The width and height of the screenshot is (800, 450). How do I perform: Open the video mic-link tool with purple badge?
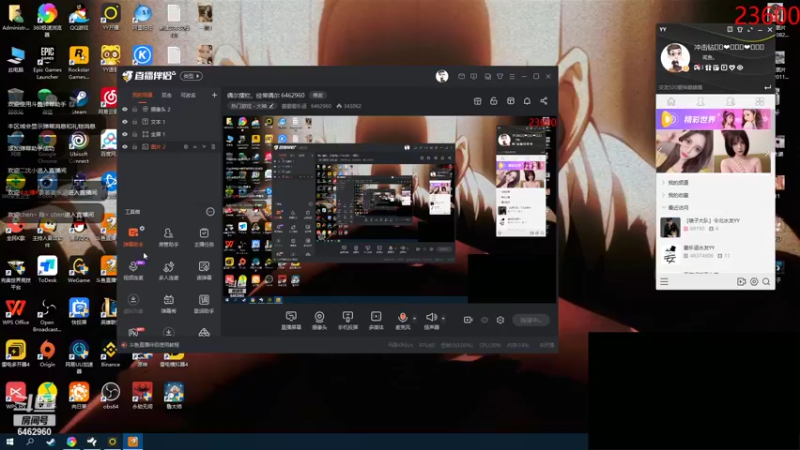click(133, 270)
